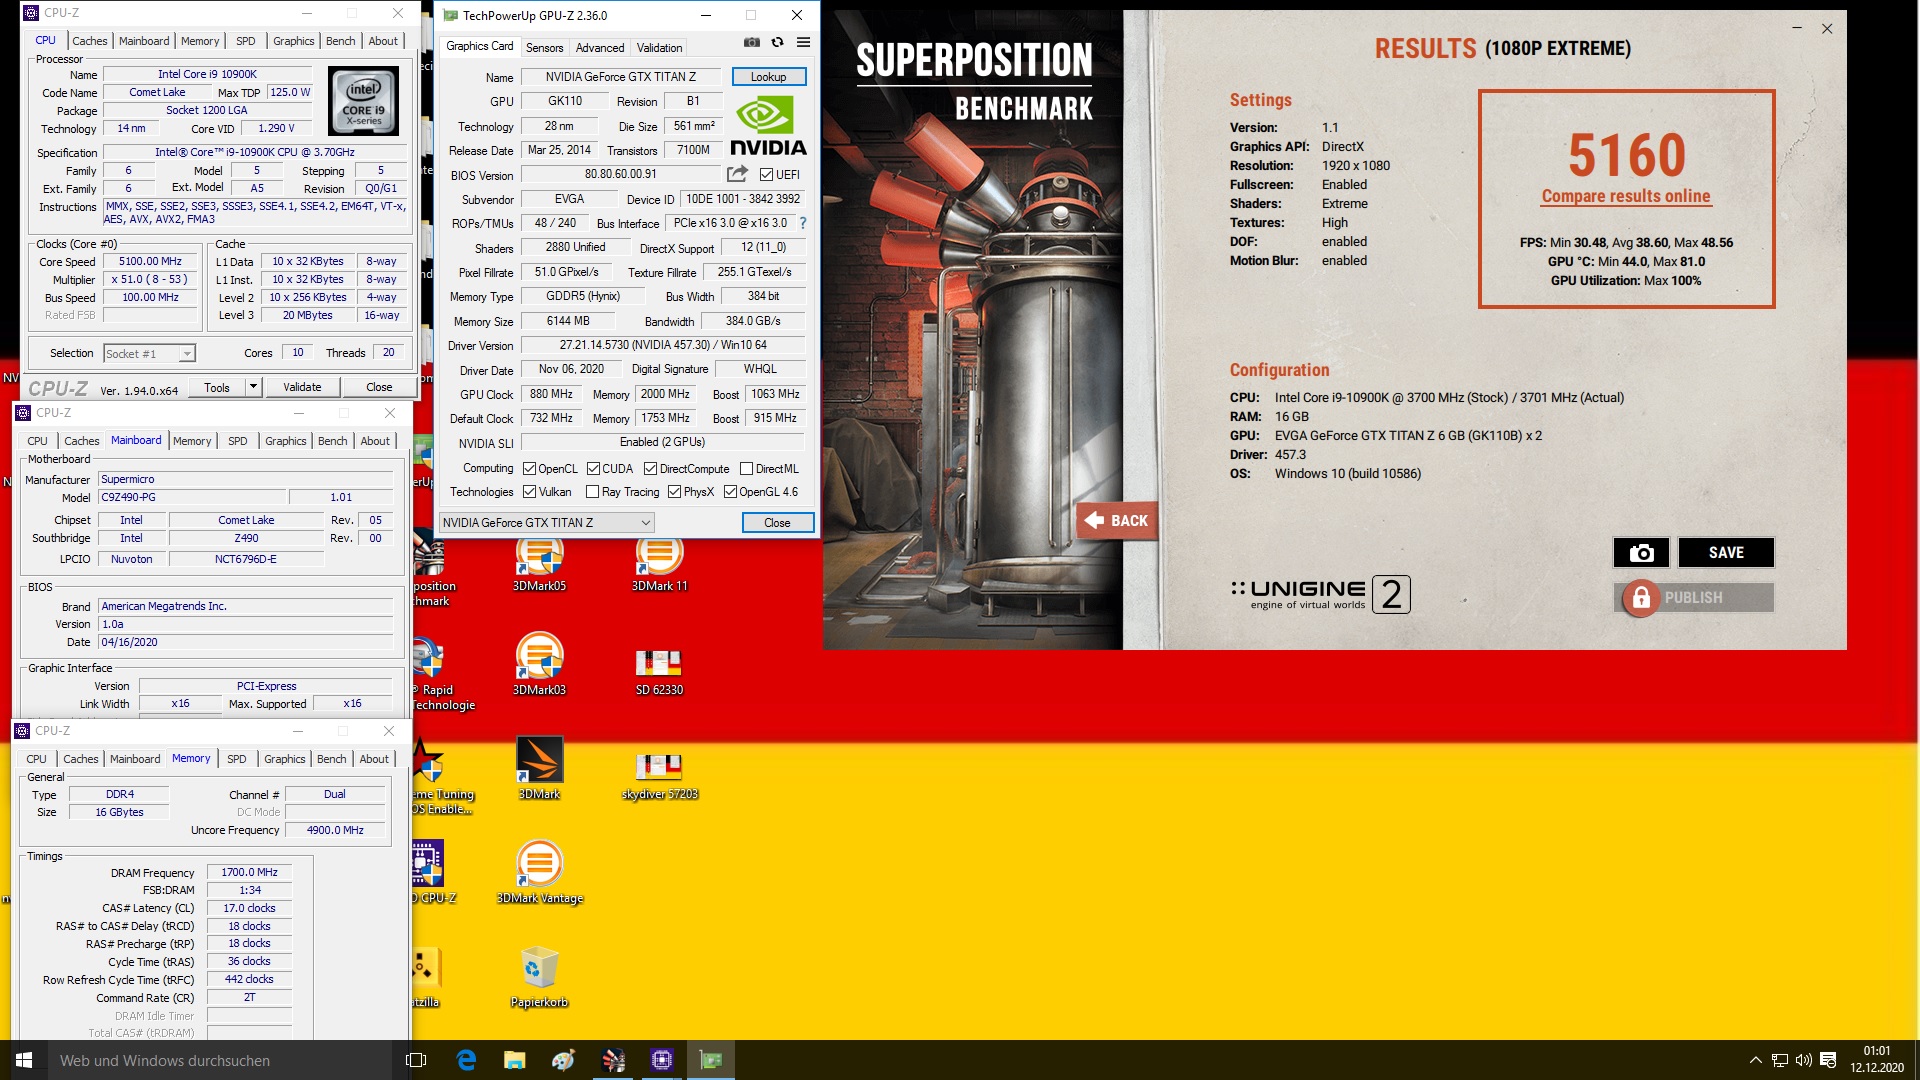Image resolution: width=1920 pixels, height=1080 pixels.
Task: Click the Close button in CPU-Z
Action: 379,387
